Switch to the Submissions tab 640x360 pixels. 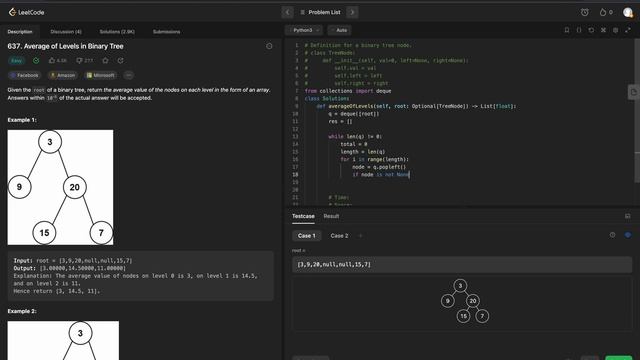[x=167, y=31]
